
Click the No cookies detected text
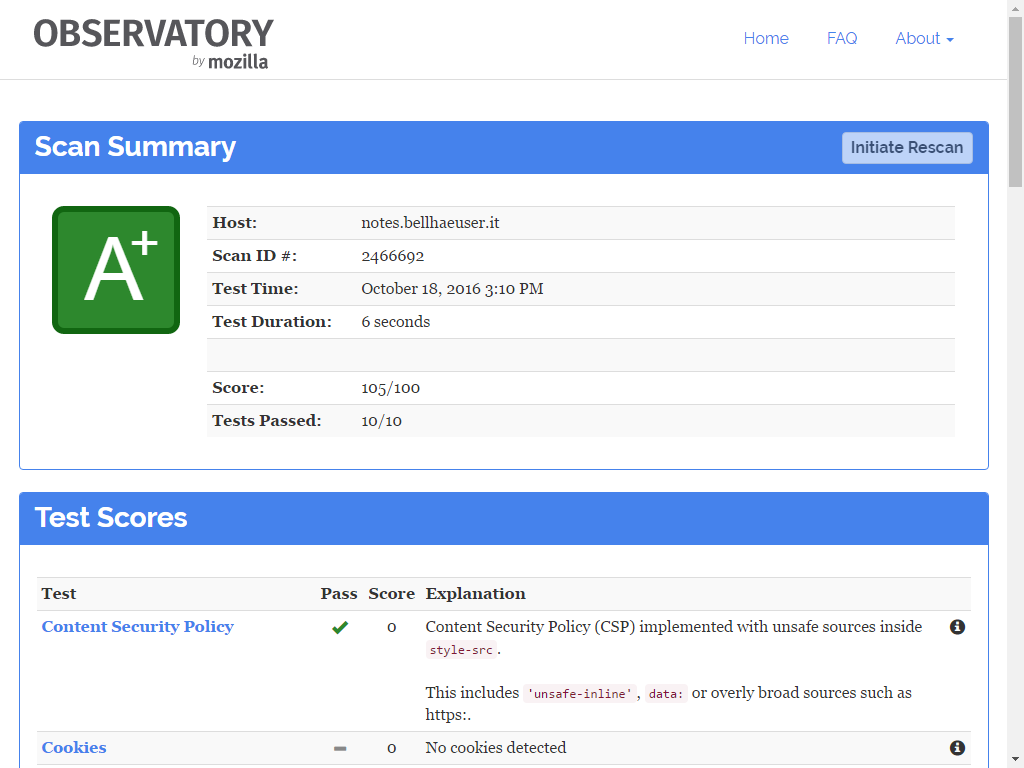click(x=496, y=748)
